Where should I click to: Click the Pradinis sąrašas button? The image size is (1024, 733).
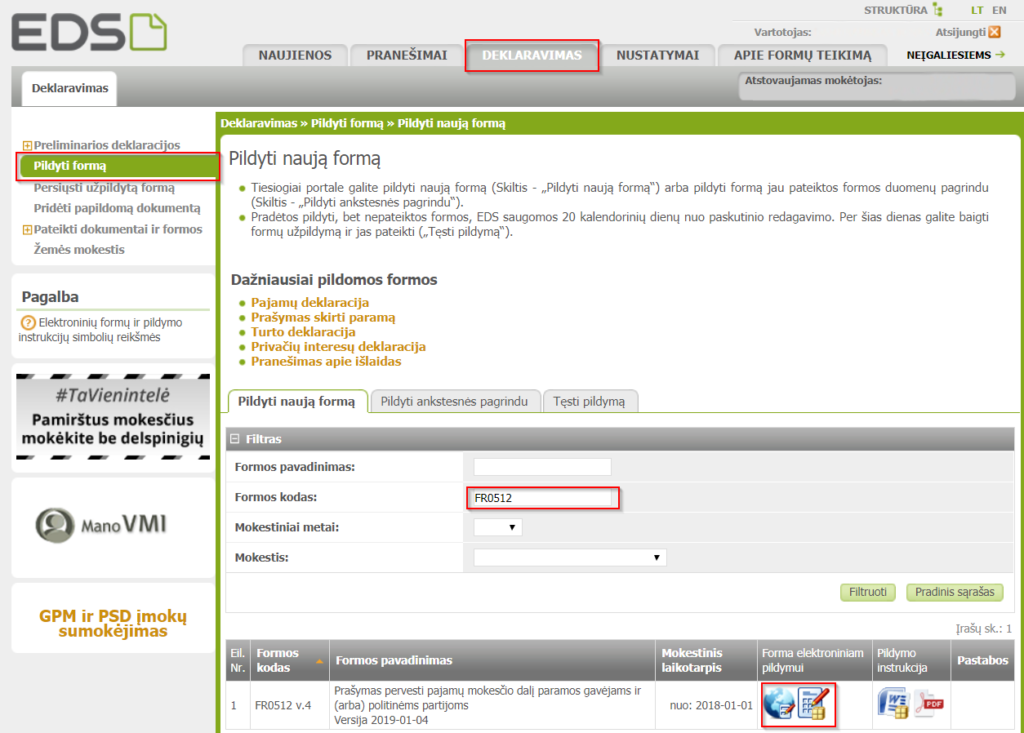pos(955,592)
